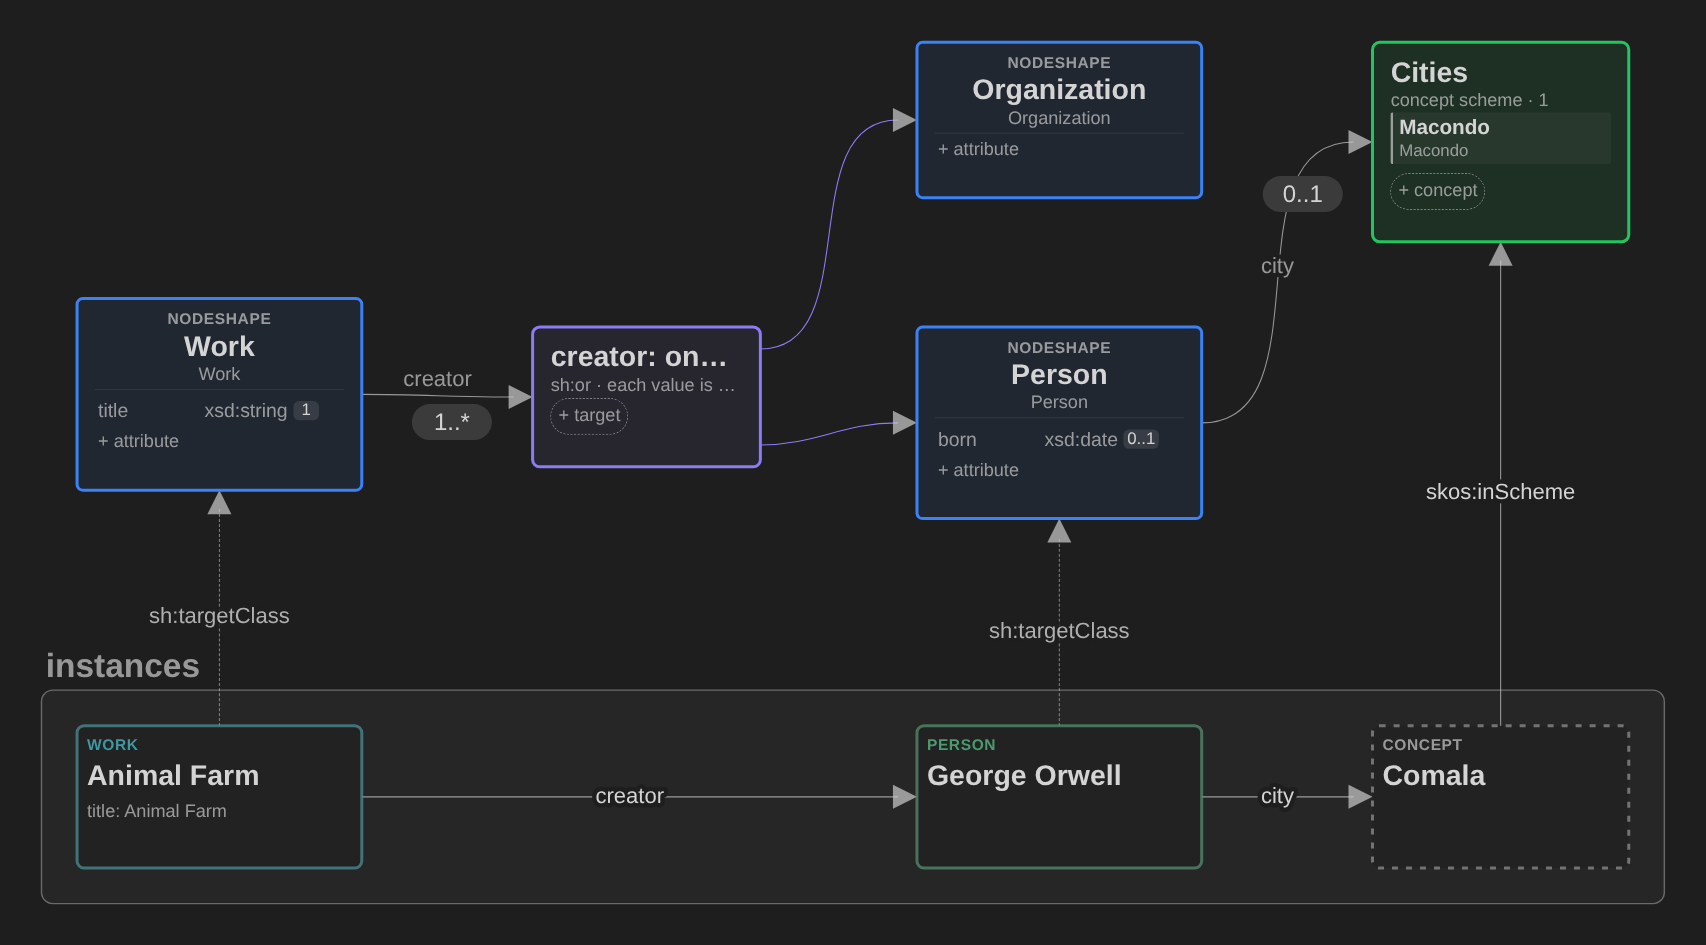
Task: Click the sh:targetClass label under Person
Action: point(1059,631)
